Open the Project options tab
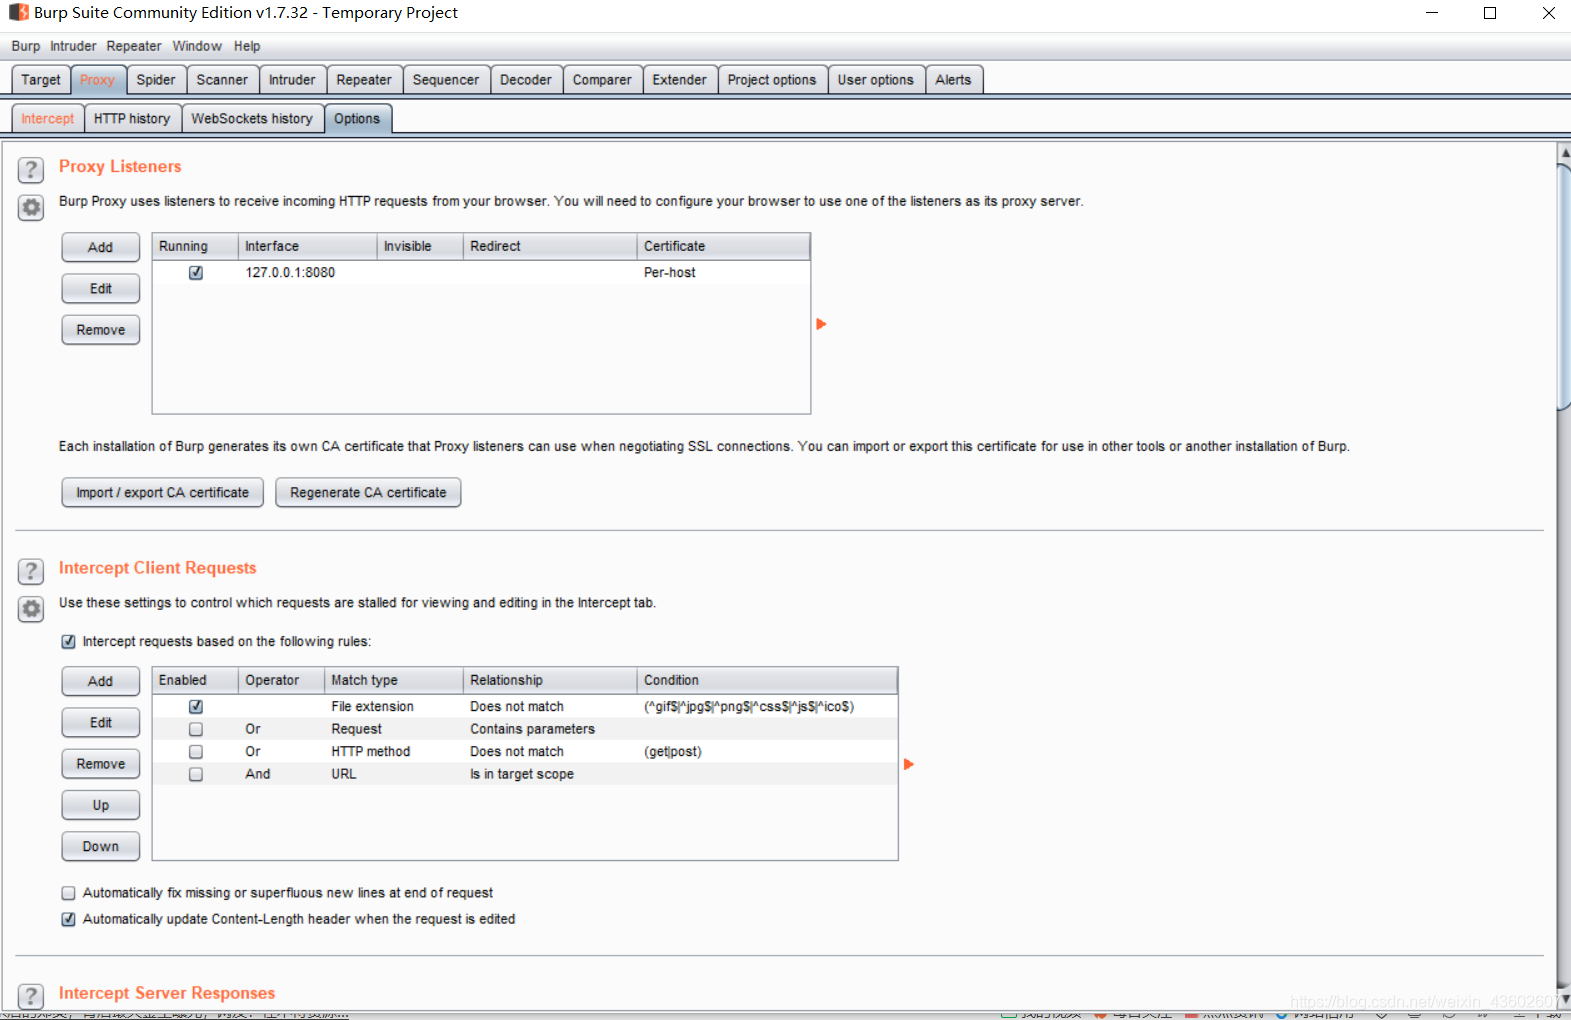Image resolution: width=1571 pixels, height=1020 pixels. pyautogui.click(x=772, y=80)
